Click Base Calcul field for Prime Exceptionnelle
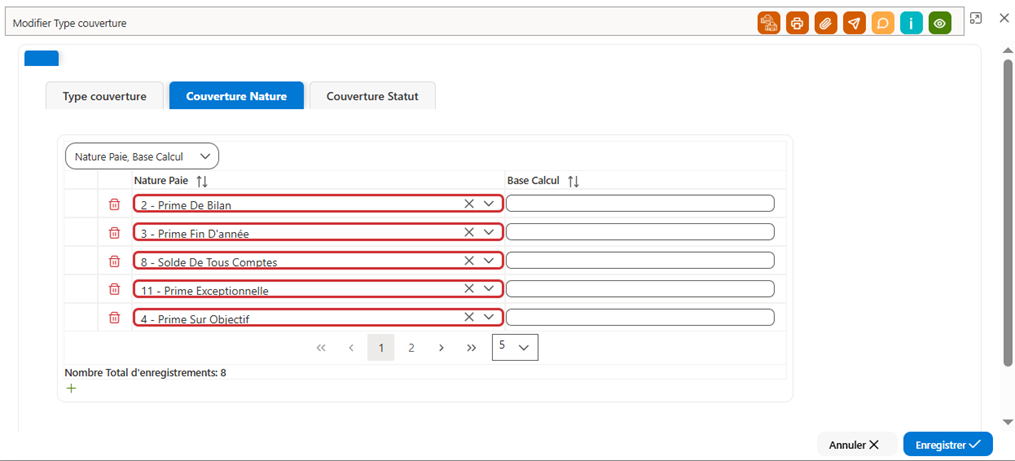 [x=640, y=289]
